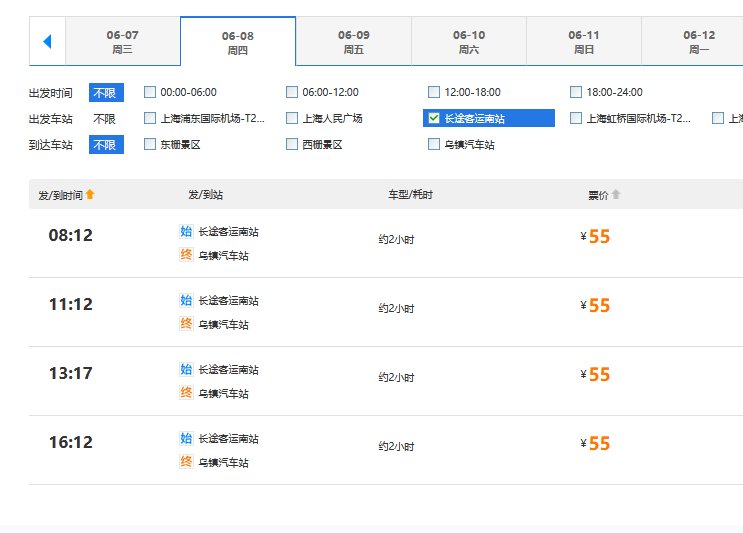Select the 06-08 Thursday date tab
Viewport: 743px width, 533px height.
pyautogui.click(x=238, y=42)
